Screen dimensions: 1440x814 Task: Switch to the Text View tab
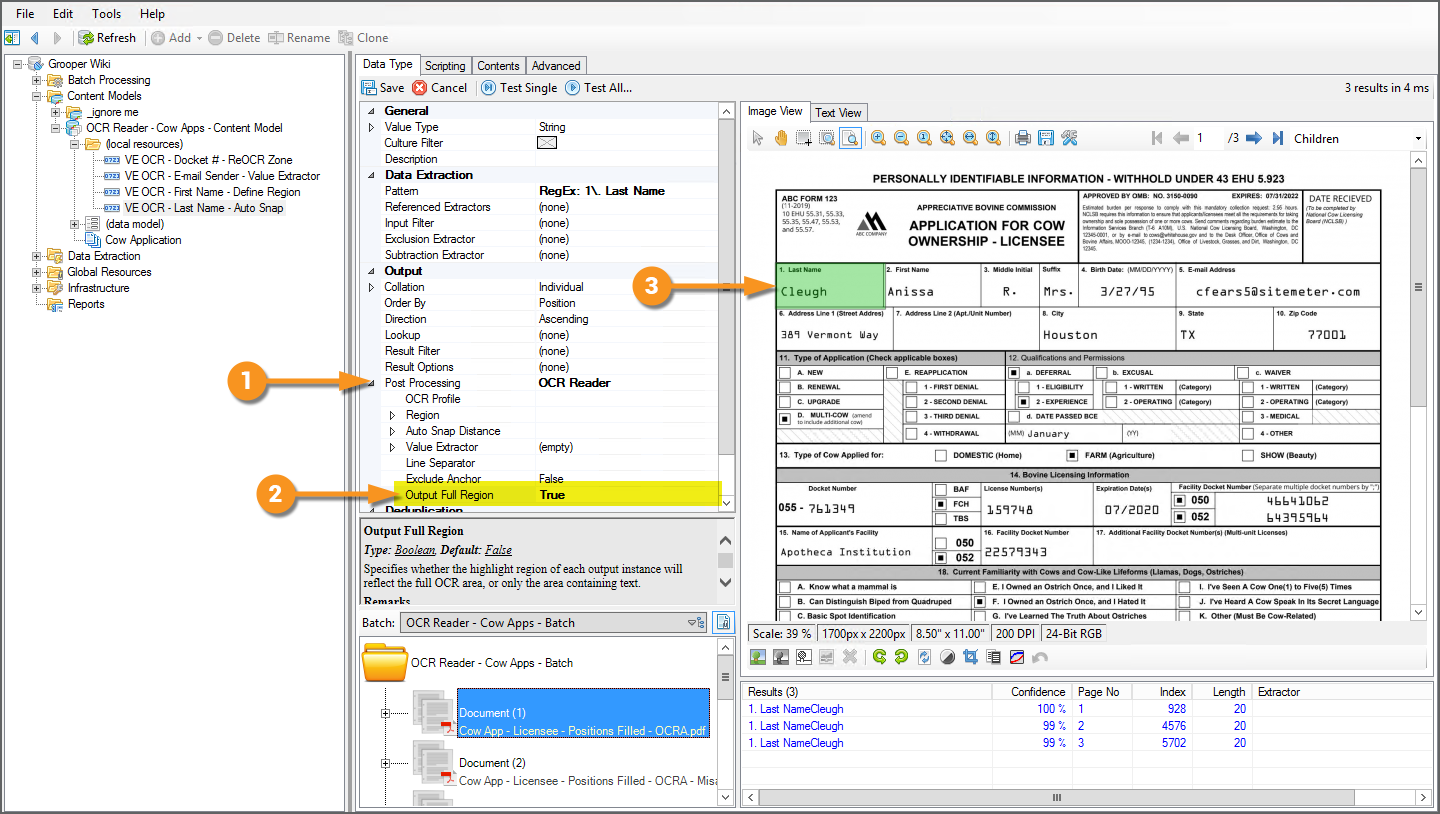838,112
